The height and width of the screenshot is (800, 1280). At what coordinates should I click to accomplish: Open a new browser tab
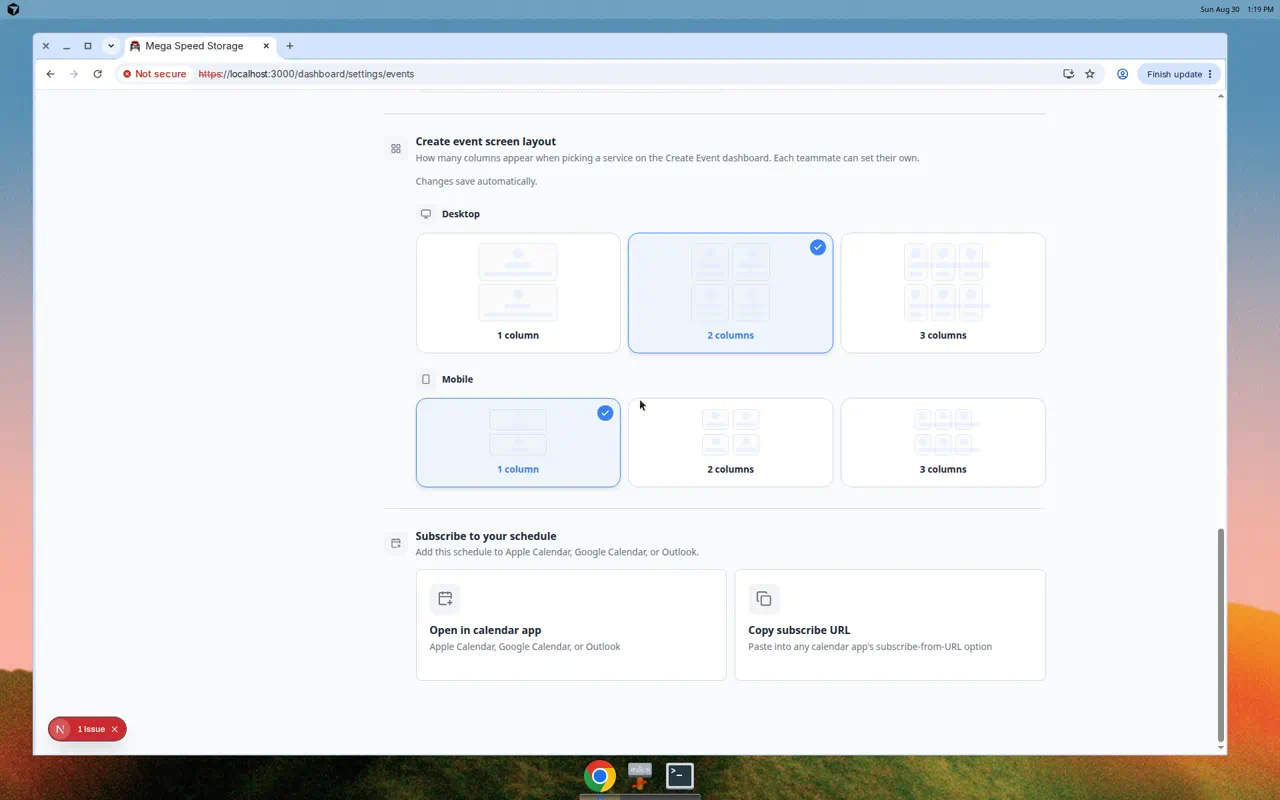click(x=290, y=46)
